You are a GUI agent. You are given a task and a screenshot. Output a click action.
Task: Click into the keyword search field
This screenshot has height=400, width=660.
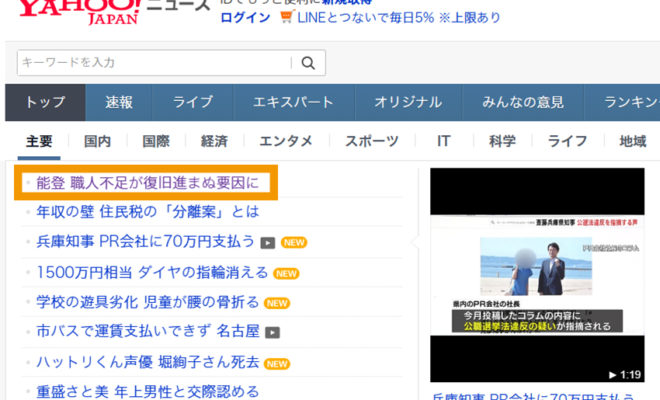155,63
